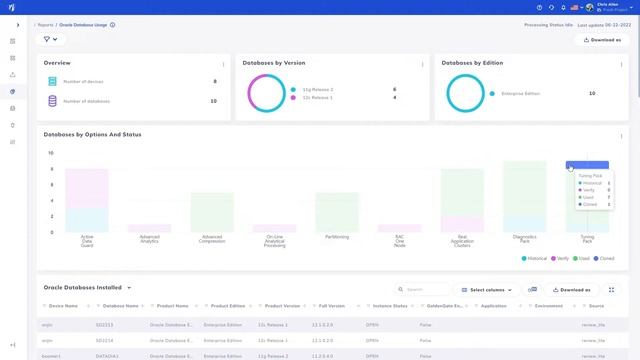The width and height of the screenshot is (640, 360).
Task: Sort by the Source column
Action: click(596, 306)
